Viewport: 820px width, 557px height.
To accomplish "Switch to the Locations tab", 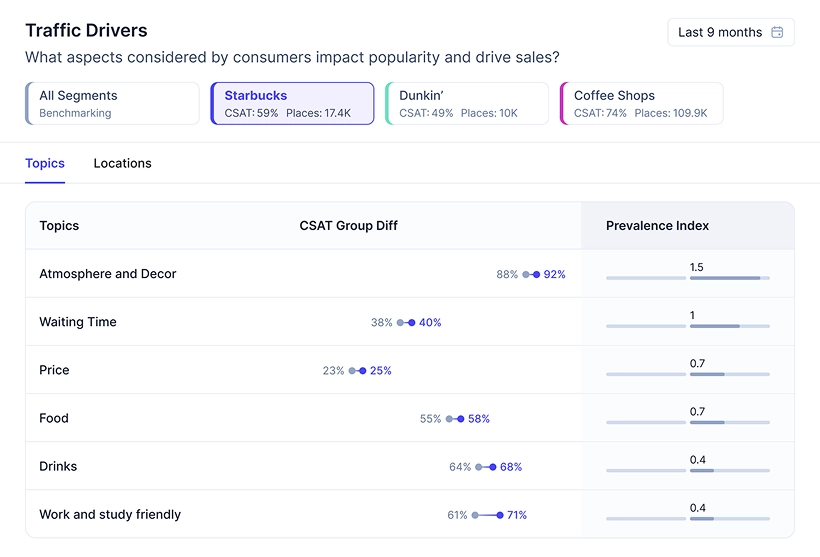I will tap(122, 163).
